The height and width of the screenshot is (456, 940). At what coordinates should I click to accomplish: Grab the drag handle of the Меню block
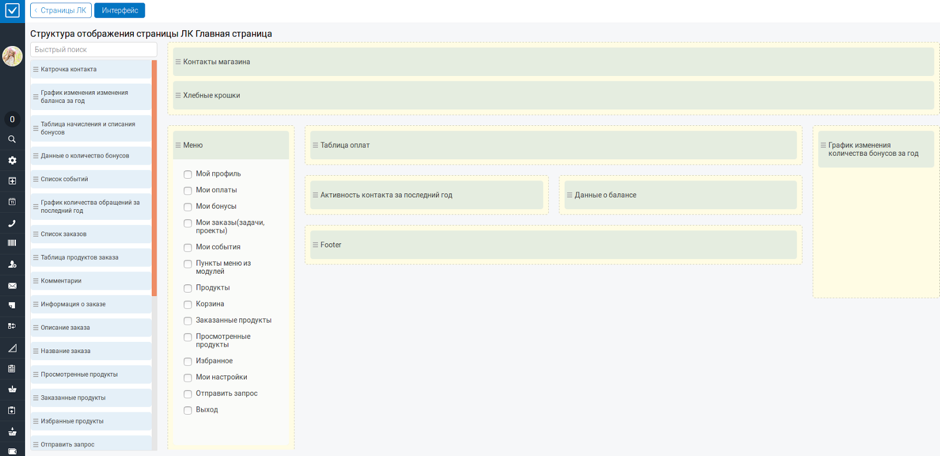(178, 144)
